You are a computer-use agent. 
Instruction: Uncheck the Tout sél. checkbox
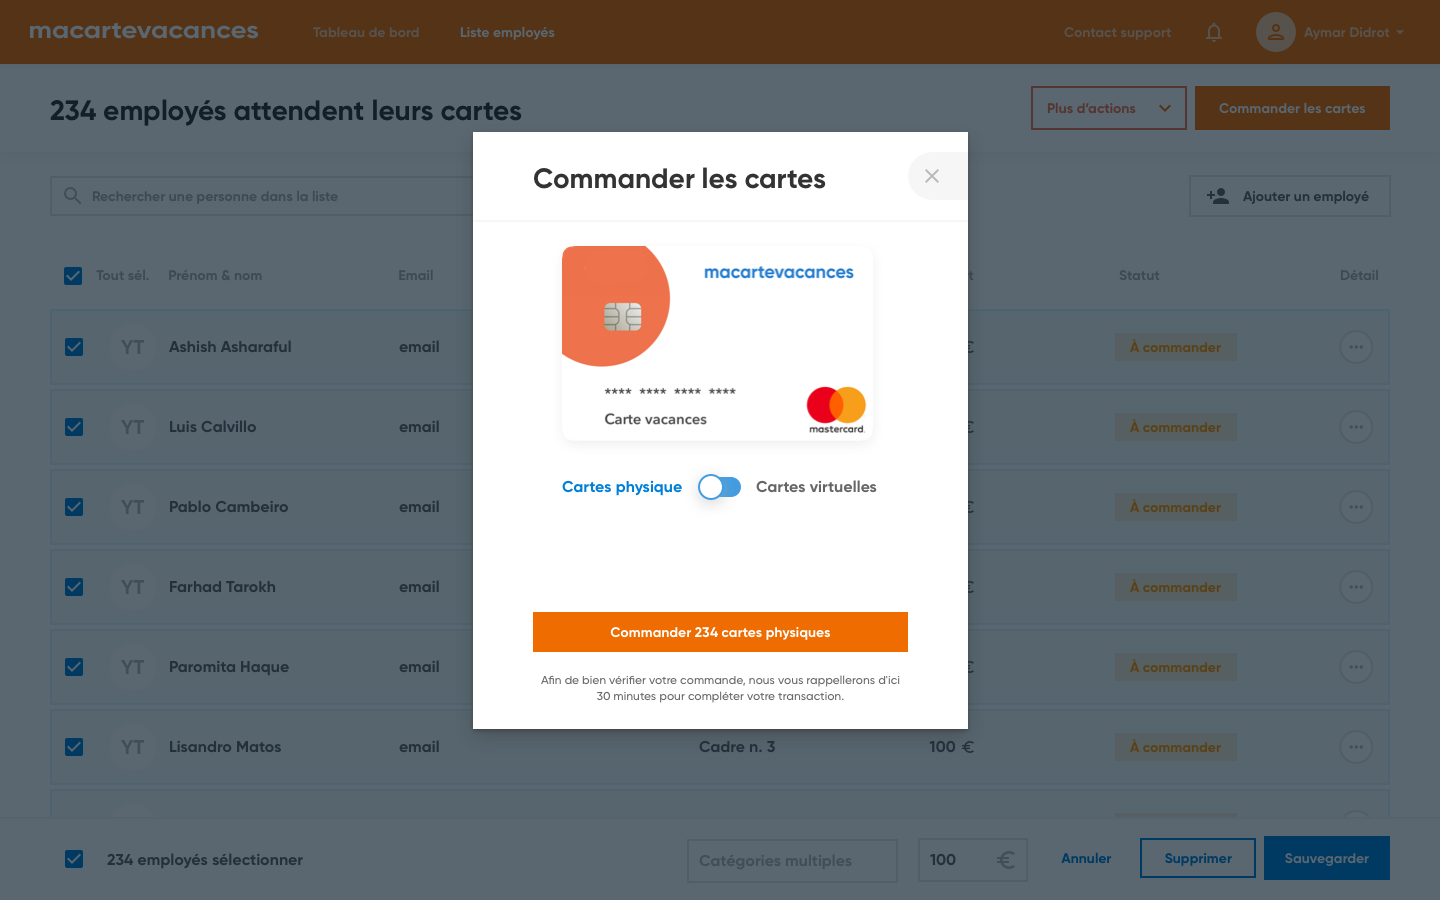[73, 275]
